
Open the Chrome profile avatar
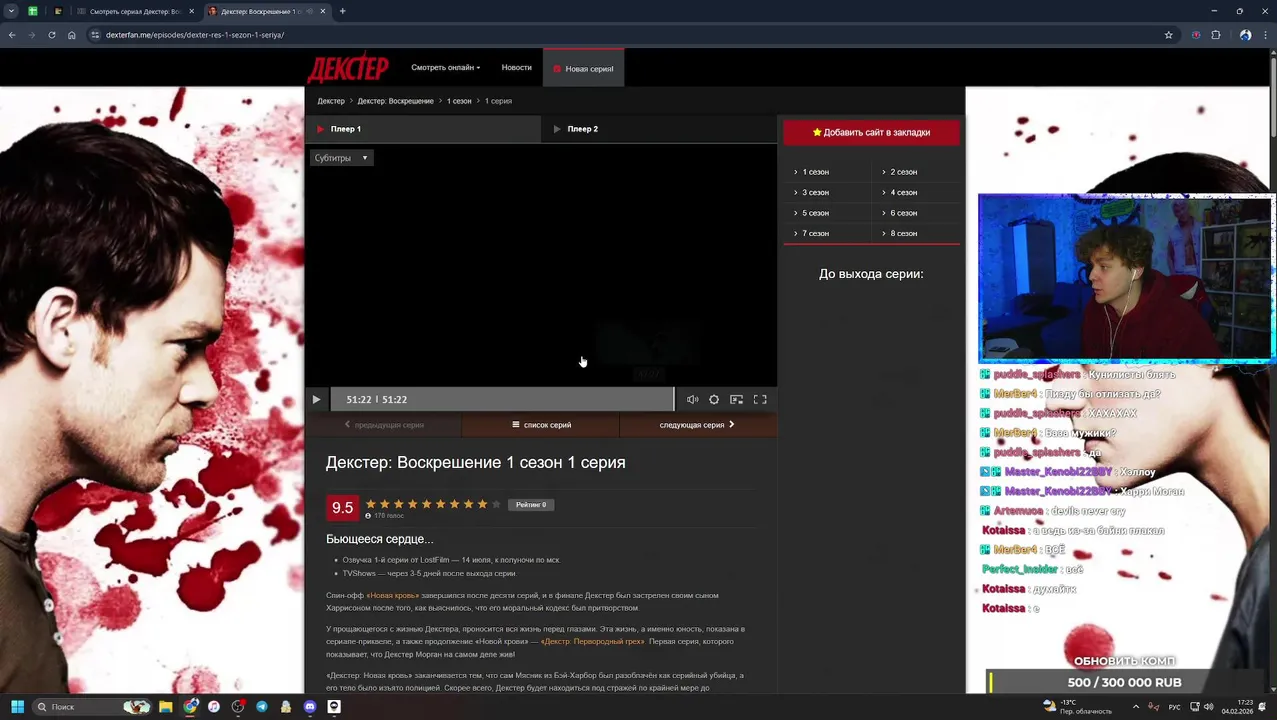(1245, 35)
